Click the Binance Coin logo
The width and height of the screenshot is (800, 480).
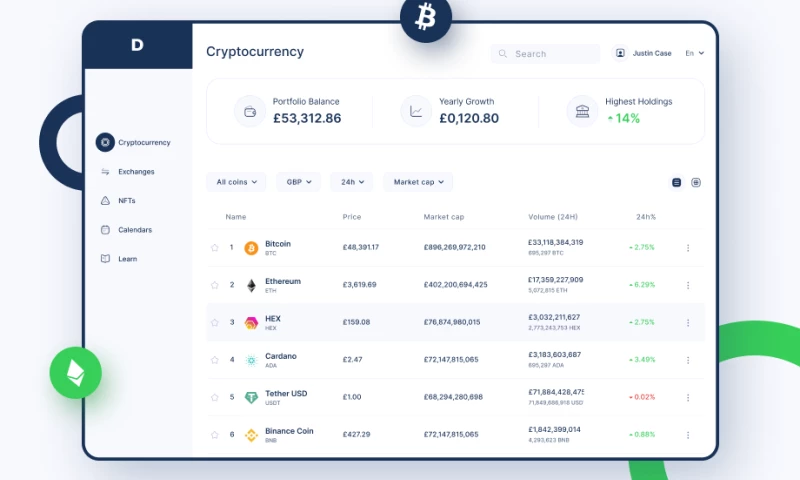coord(251,435)
